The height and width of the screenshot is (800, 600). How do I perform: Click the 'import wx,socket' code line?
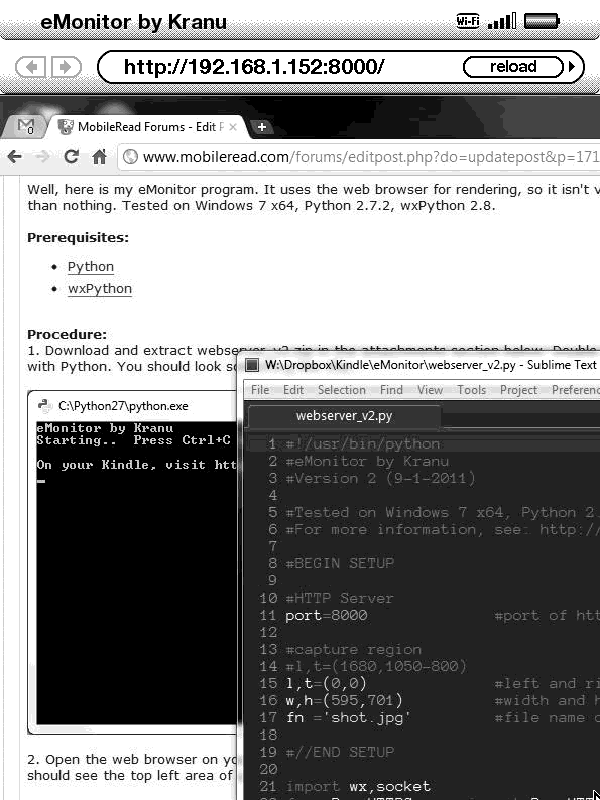[x=358, y=787]
